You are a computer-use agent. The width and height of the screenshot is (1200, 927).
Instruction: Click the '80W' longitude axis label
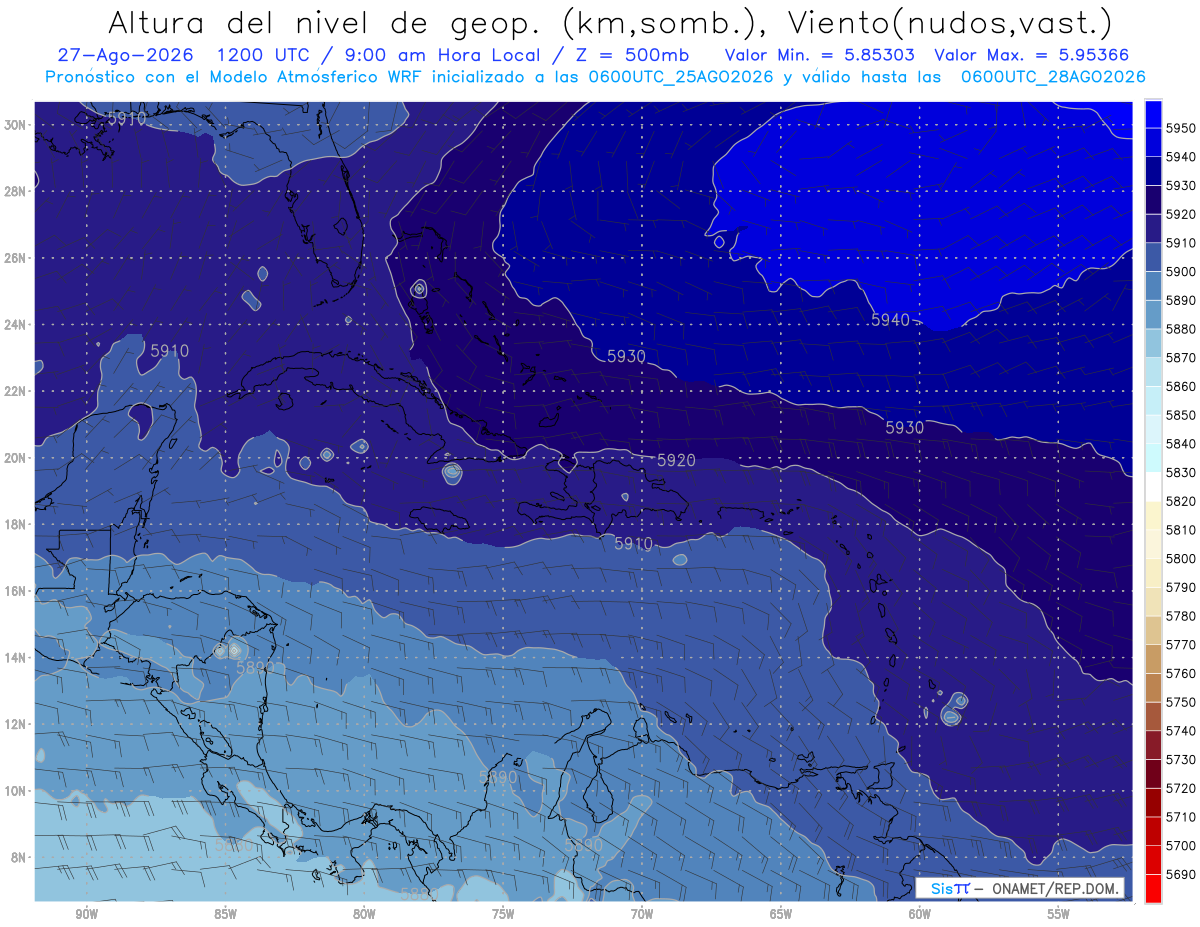[364, 915]
